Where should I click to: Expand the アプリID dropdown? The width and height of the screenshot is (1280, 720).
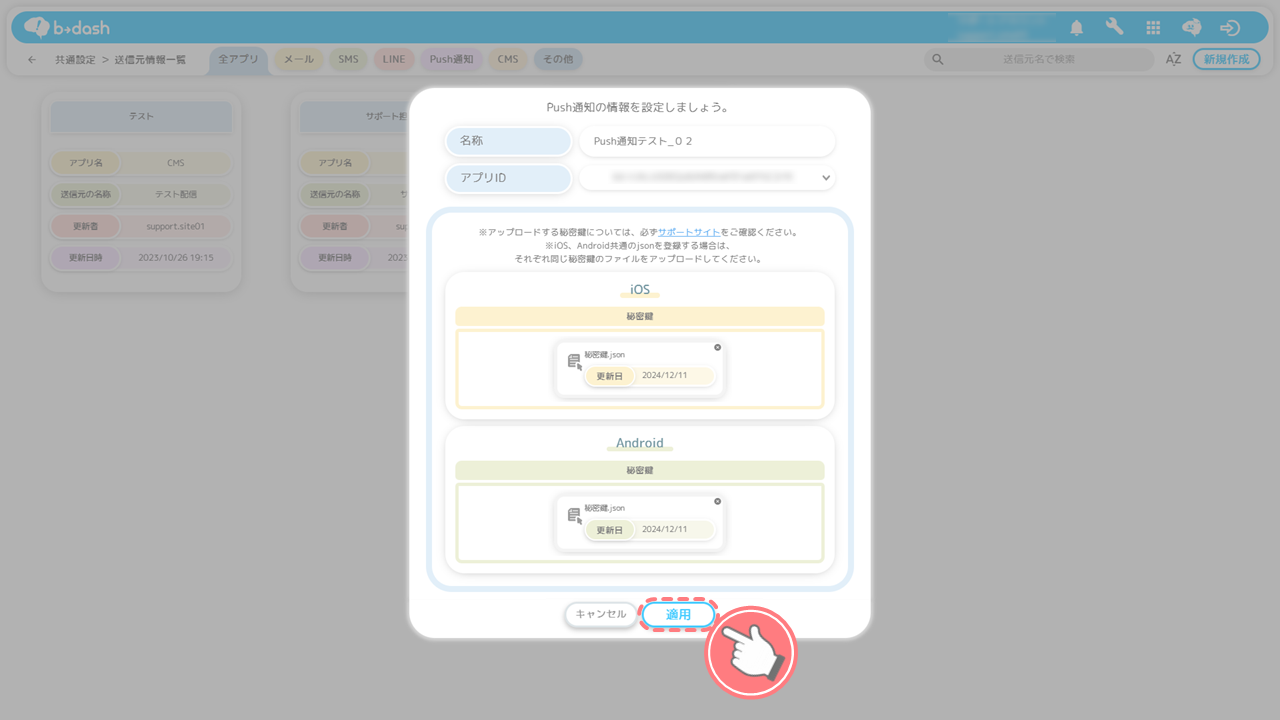pyautogui.click(x=825, y=178)
